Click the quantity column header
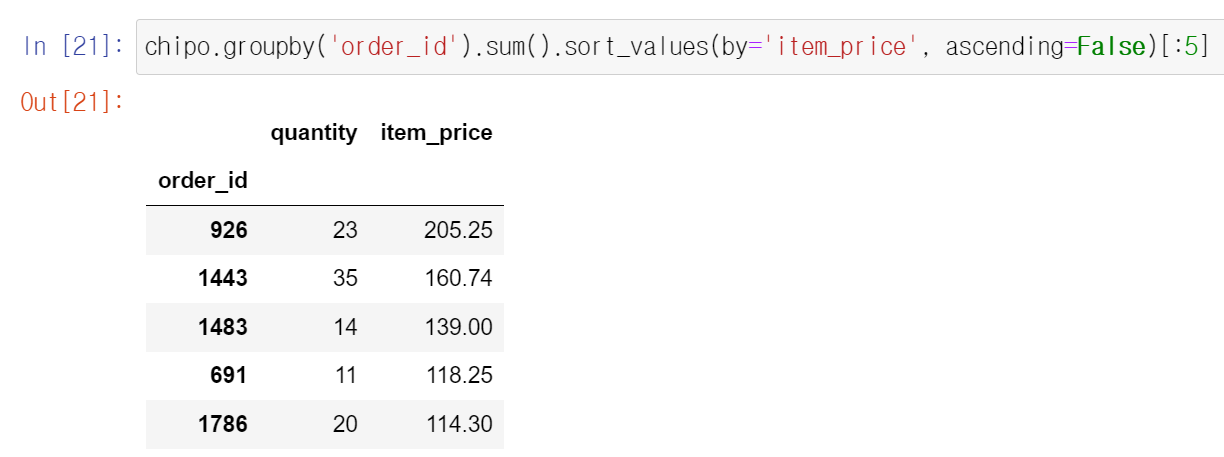This screenshot has height=457, width=1224. [x=314, y=133]
